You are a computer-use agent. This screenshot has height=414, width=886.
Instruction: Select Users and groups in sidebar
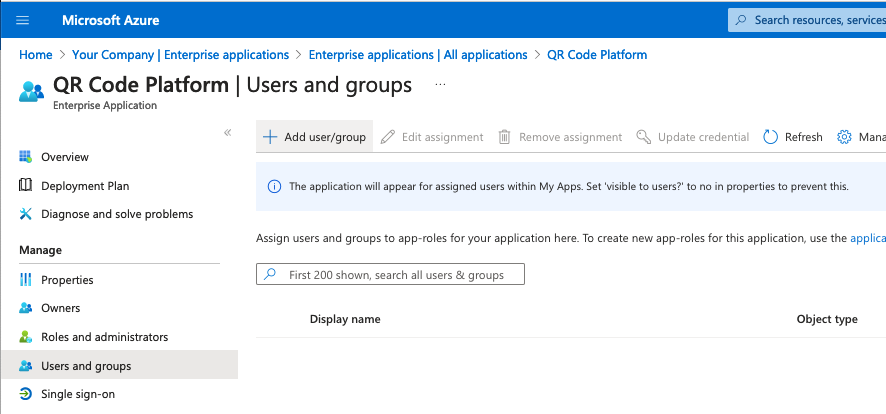coord(119,365)
